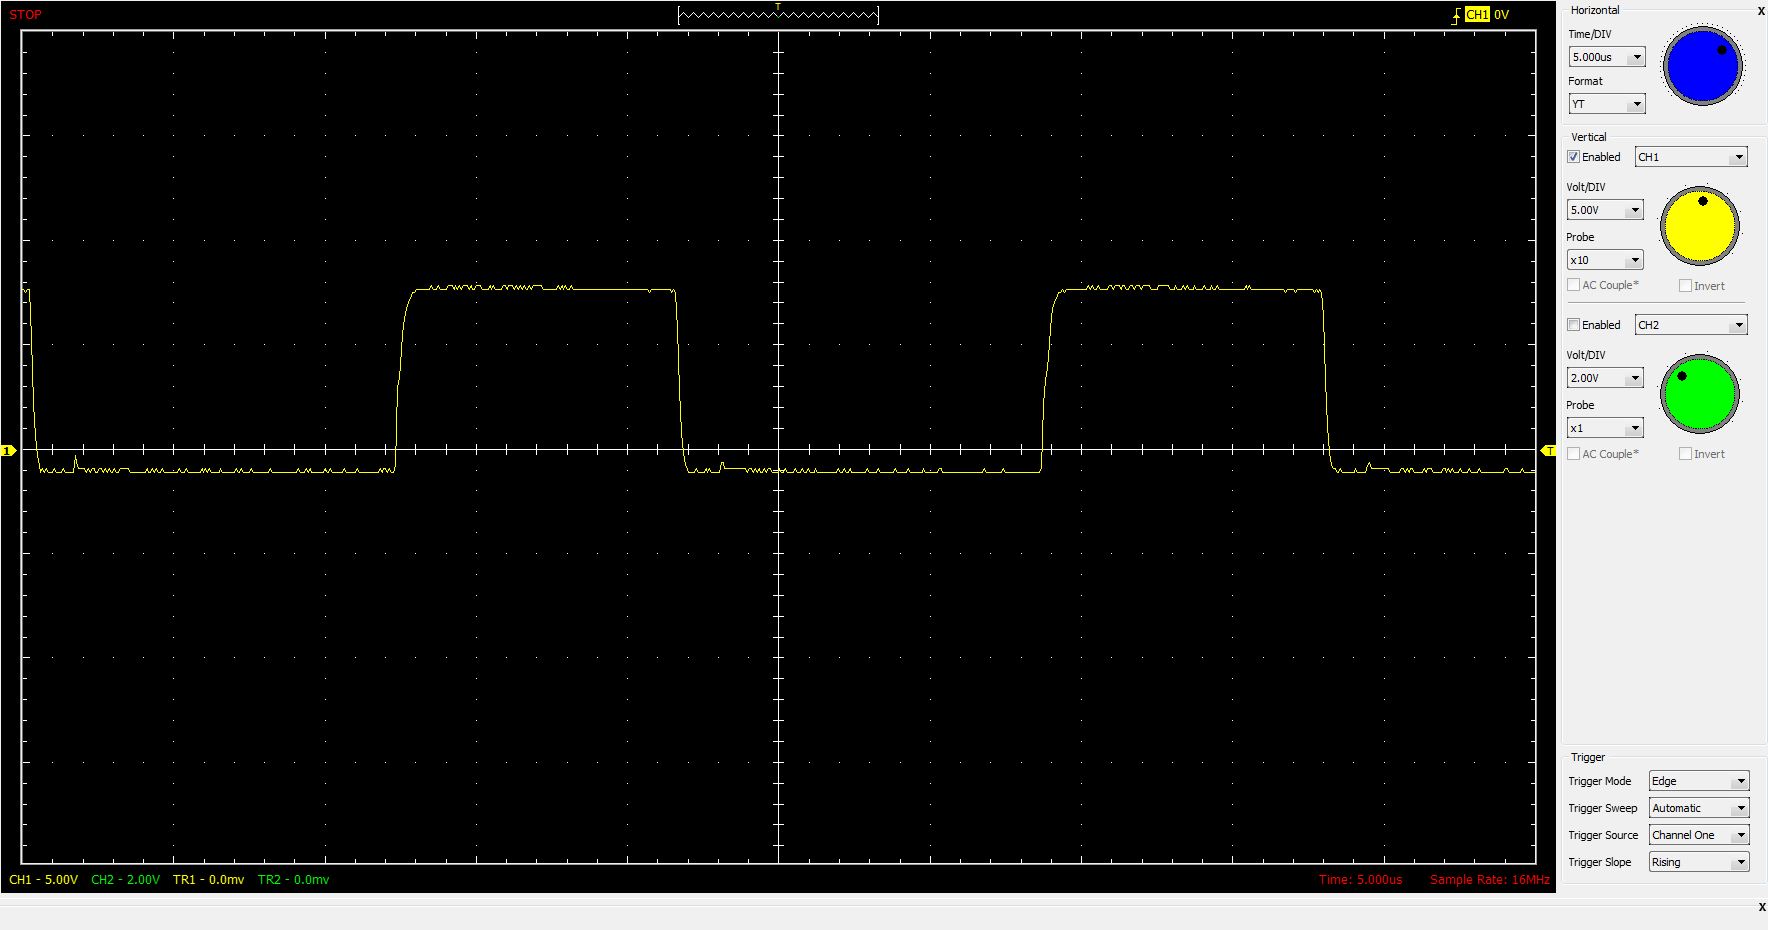
Task: Click the yellow CH1 Volt/DIV knob
Action: (x=1699, y=226)
